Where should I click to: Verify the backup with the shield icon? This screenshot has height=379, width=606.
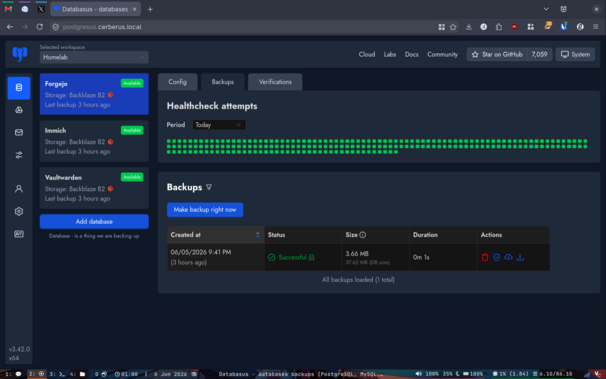[497, 257]
